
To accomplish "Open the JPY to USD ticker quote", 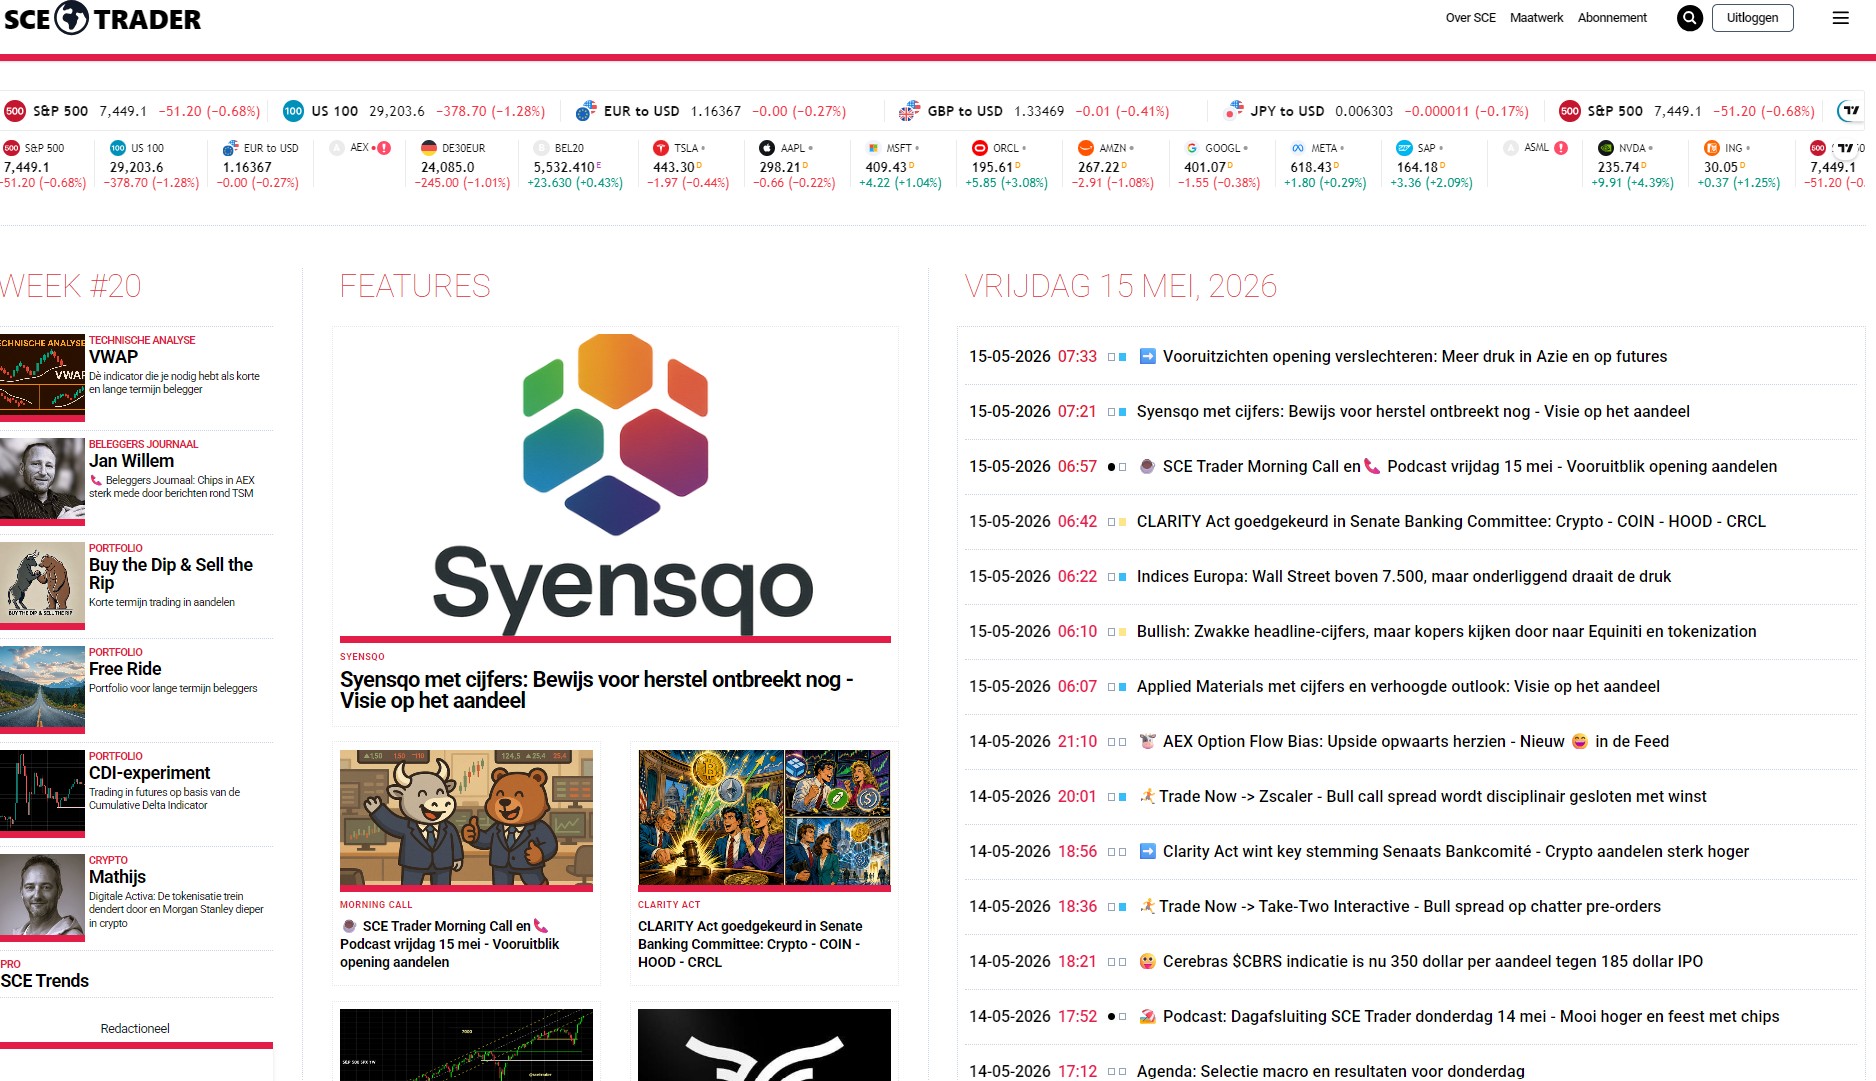I will coord(1376,111).
